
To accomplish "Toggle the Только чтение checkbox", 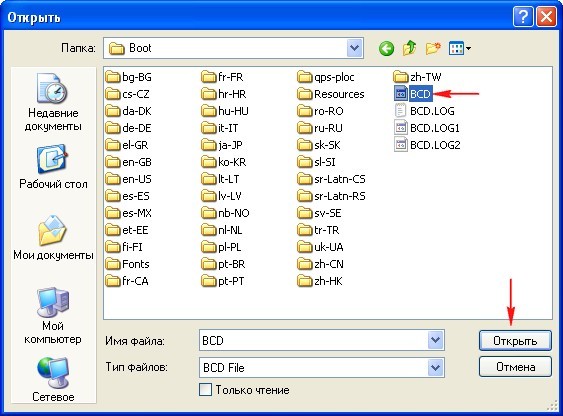I will pos(205,390).
